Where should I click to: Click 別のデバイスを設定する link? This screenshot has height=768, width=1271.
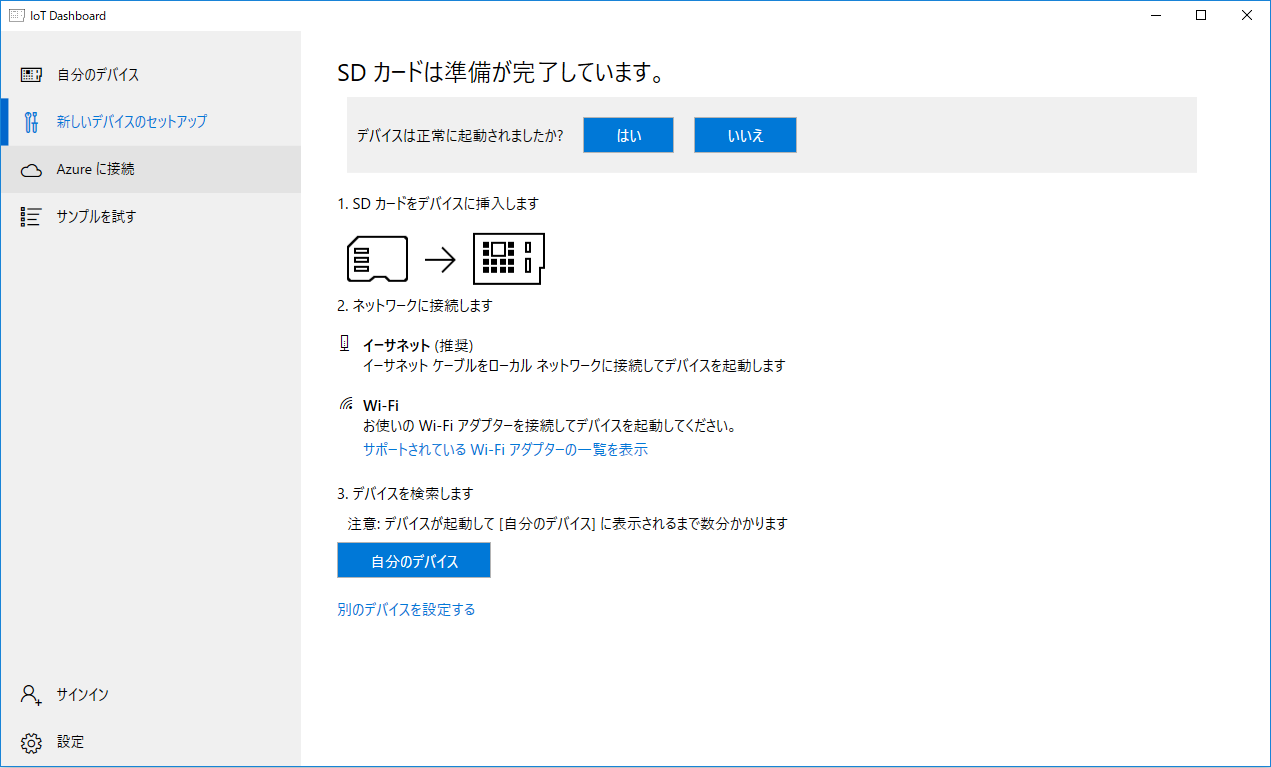pos(406,609)
